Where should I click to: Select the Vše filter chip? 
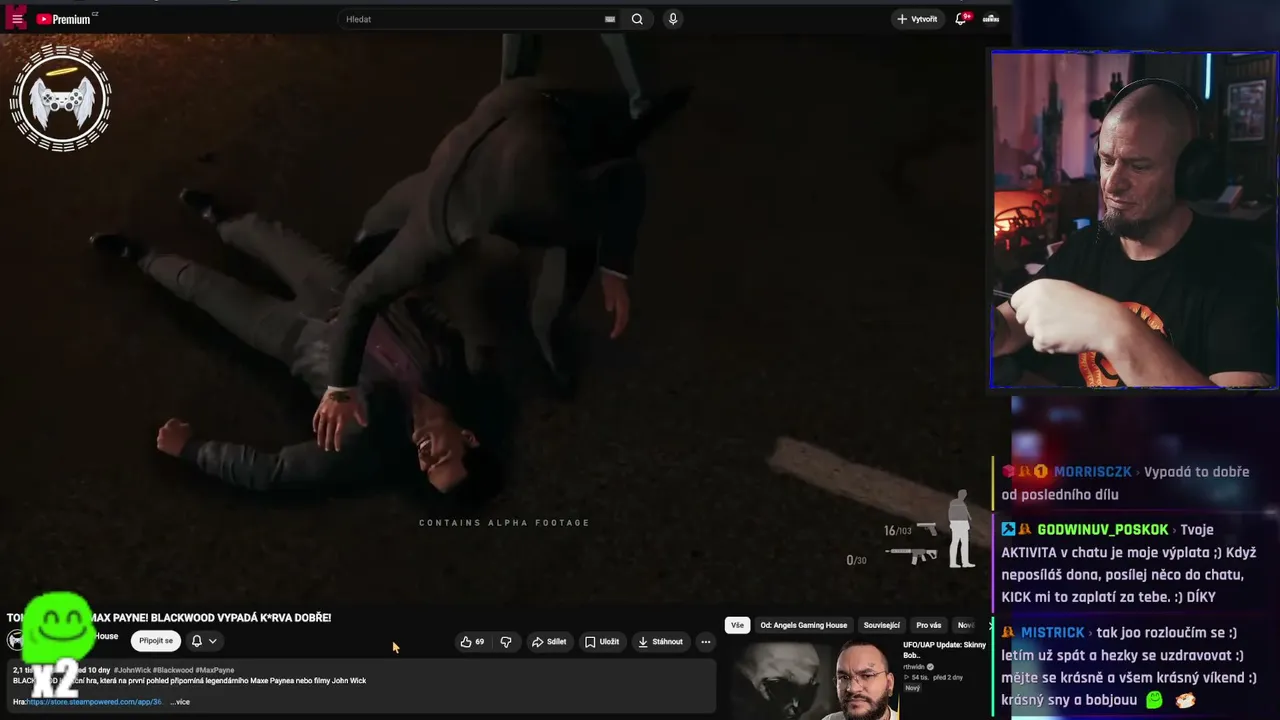coord(737,625)
